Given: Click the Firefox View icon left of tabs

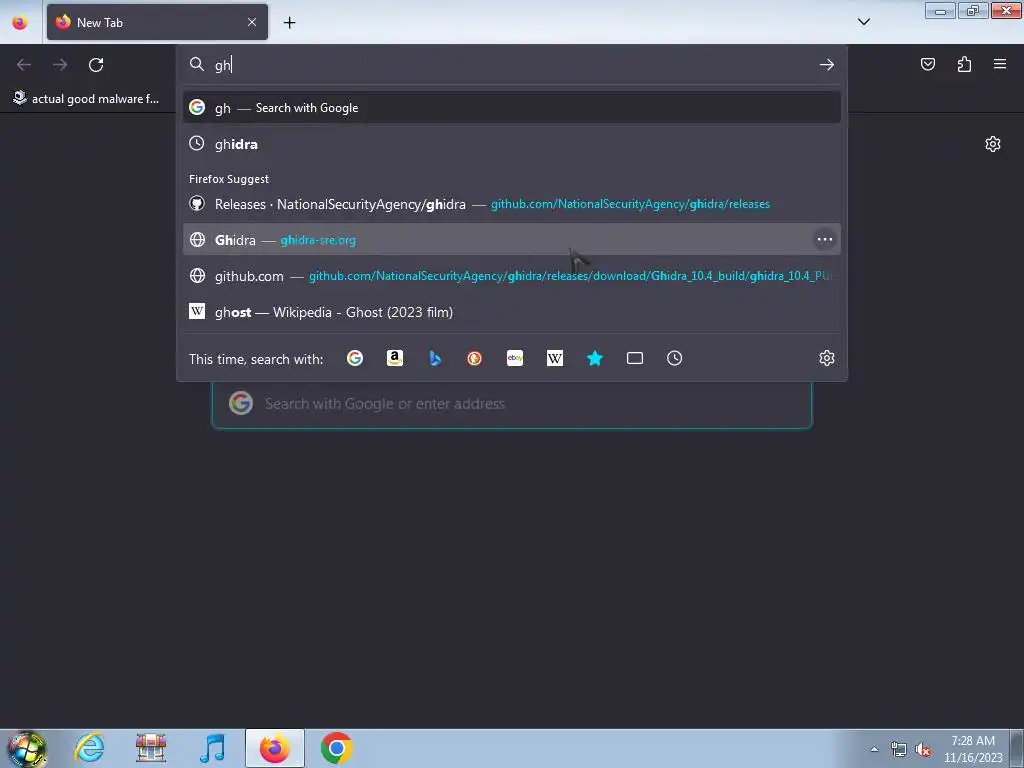Looking at the screenshot, I should pos(20,22).
